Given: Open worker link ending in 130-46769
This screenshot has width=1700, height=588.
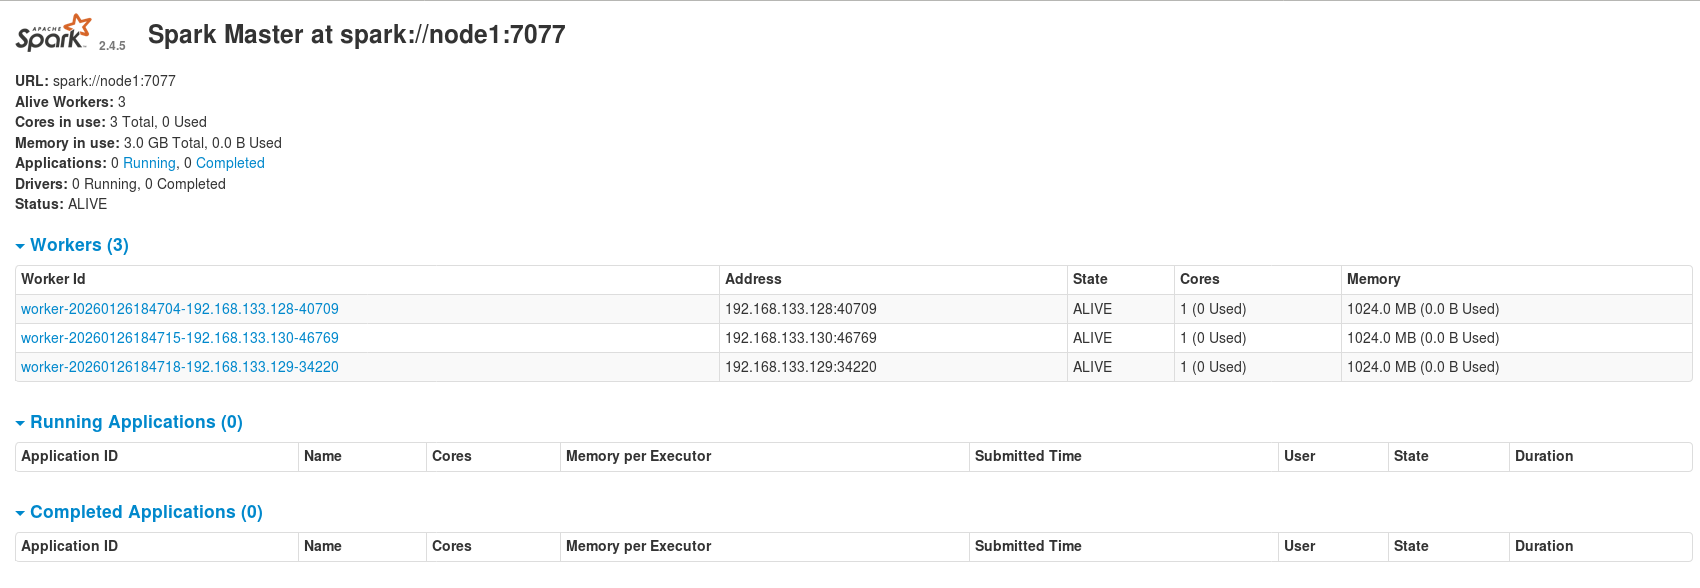Looking at the screenshot, I should 180,338.
